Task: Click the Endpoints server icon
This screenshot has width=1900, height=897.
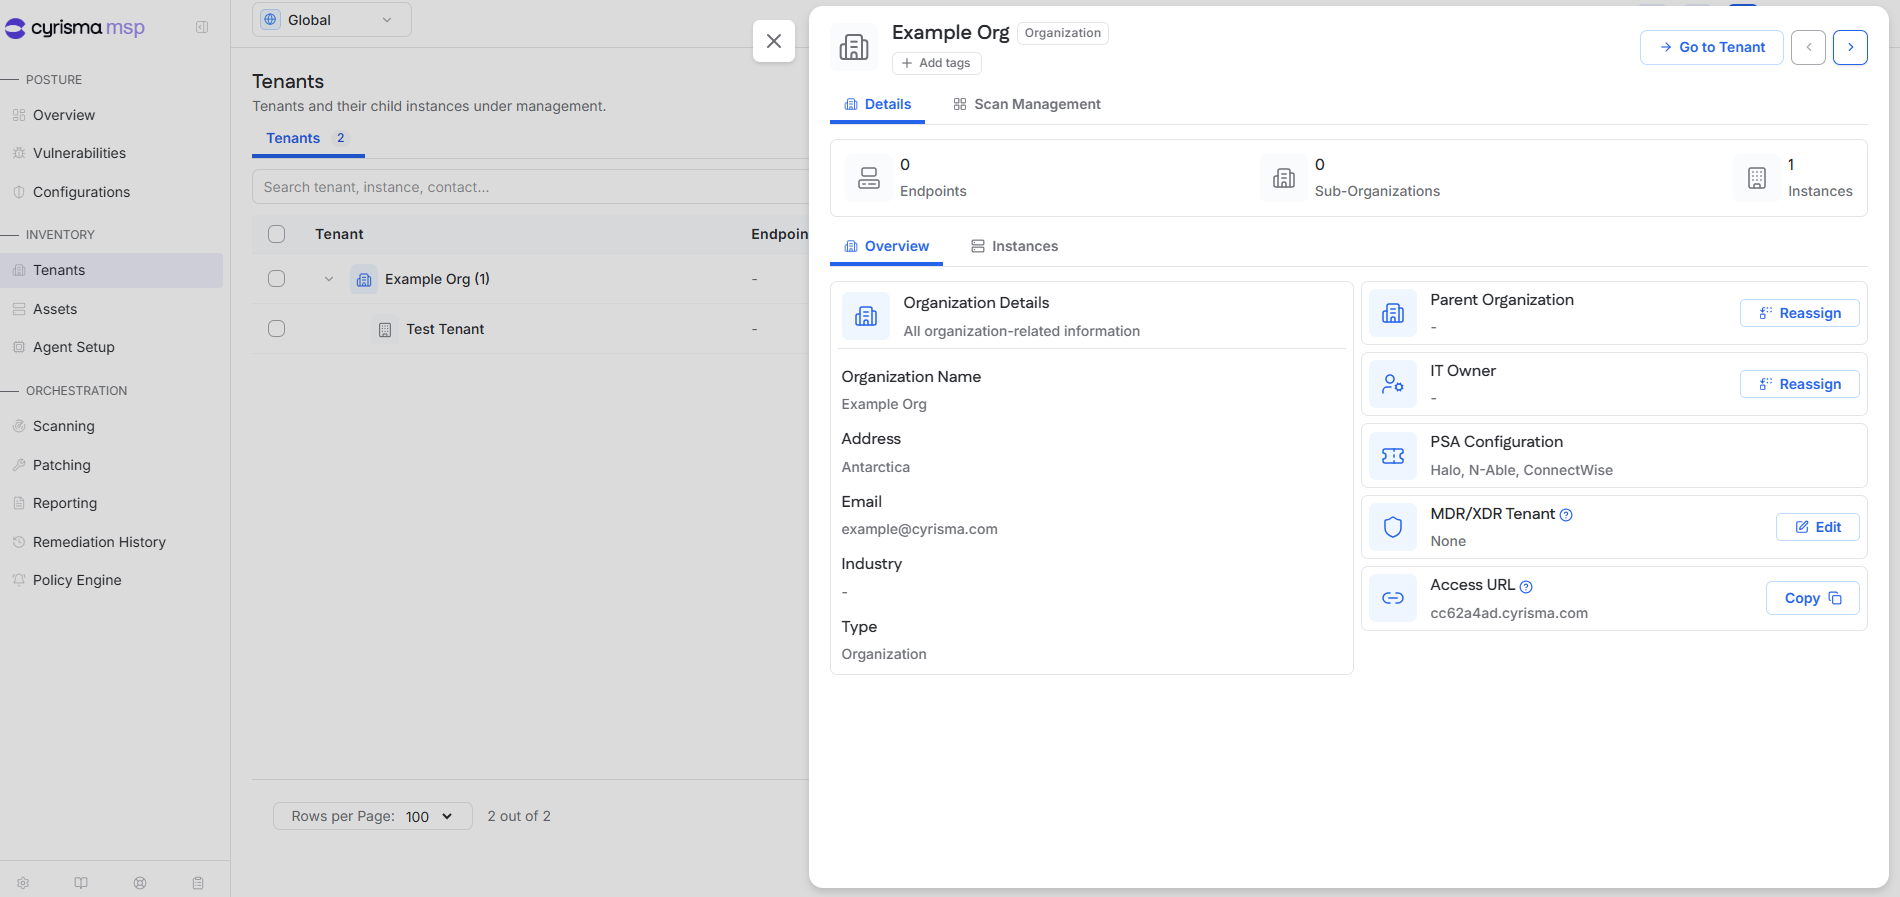Action: click(869, 178)
